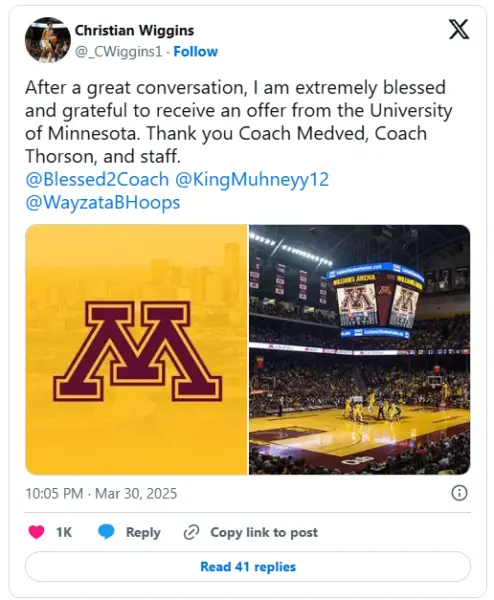View the Williams Arena court photo

(x=360, y=349)
